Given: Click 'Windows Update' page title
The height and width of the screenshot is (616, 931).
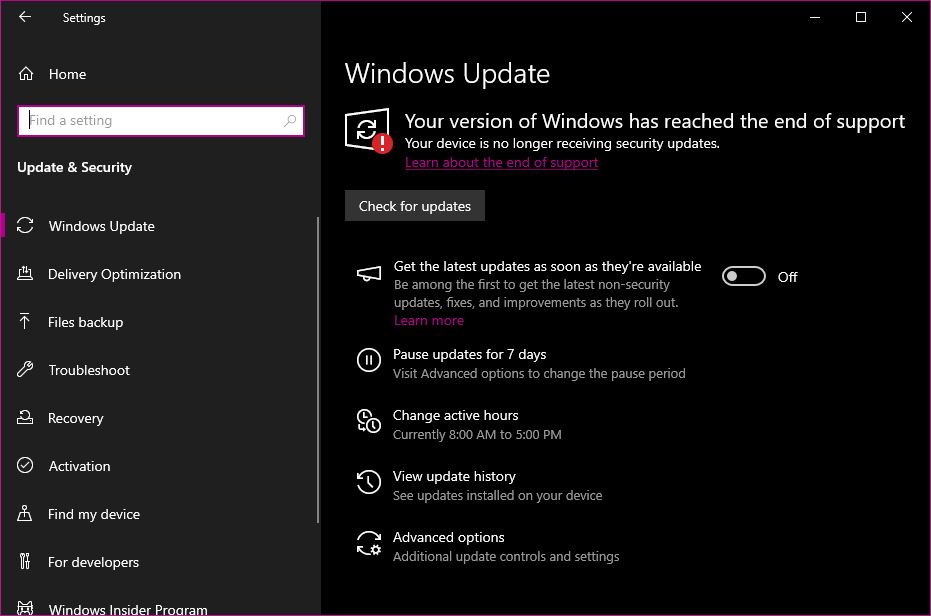Looking at the screenshot, I should pyautogui.click(x=447, y=74).
